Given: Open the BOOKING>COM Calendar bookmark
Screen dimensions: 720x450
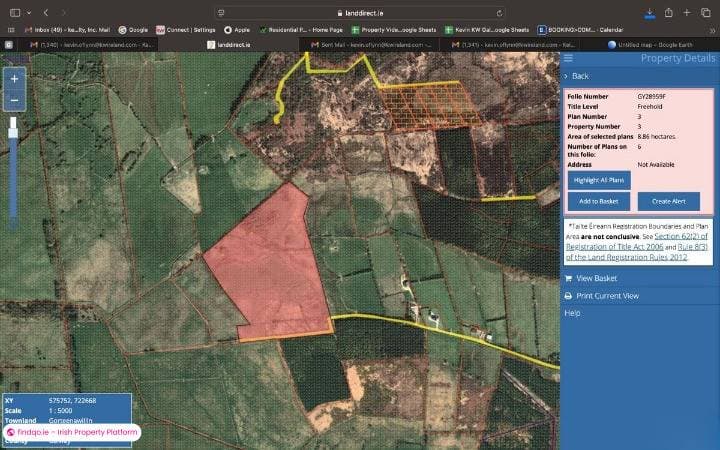Looking at the screenshot, I should click(x=580, y=30).
